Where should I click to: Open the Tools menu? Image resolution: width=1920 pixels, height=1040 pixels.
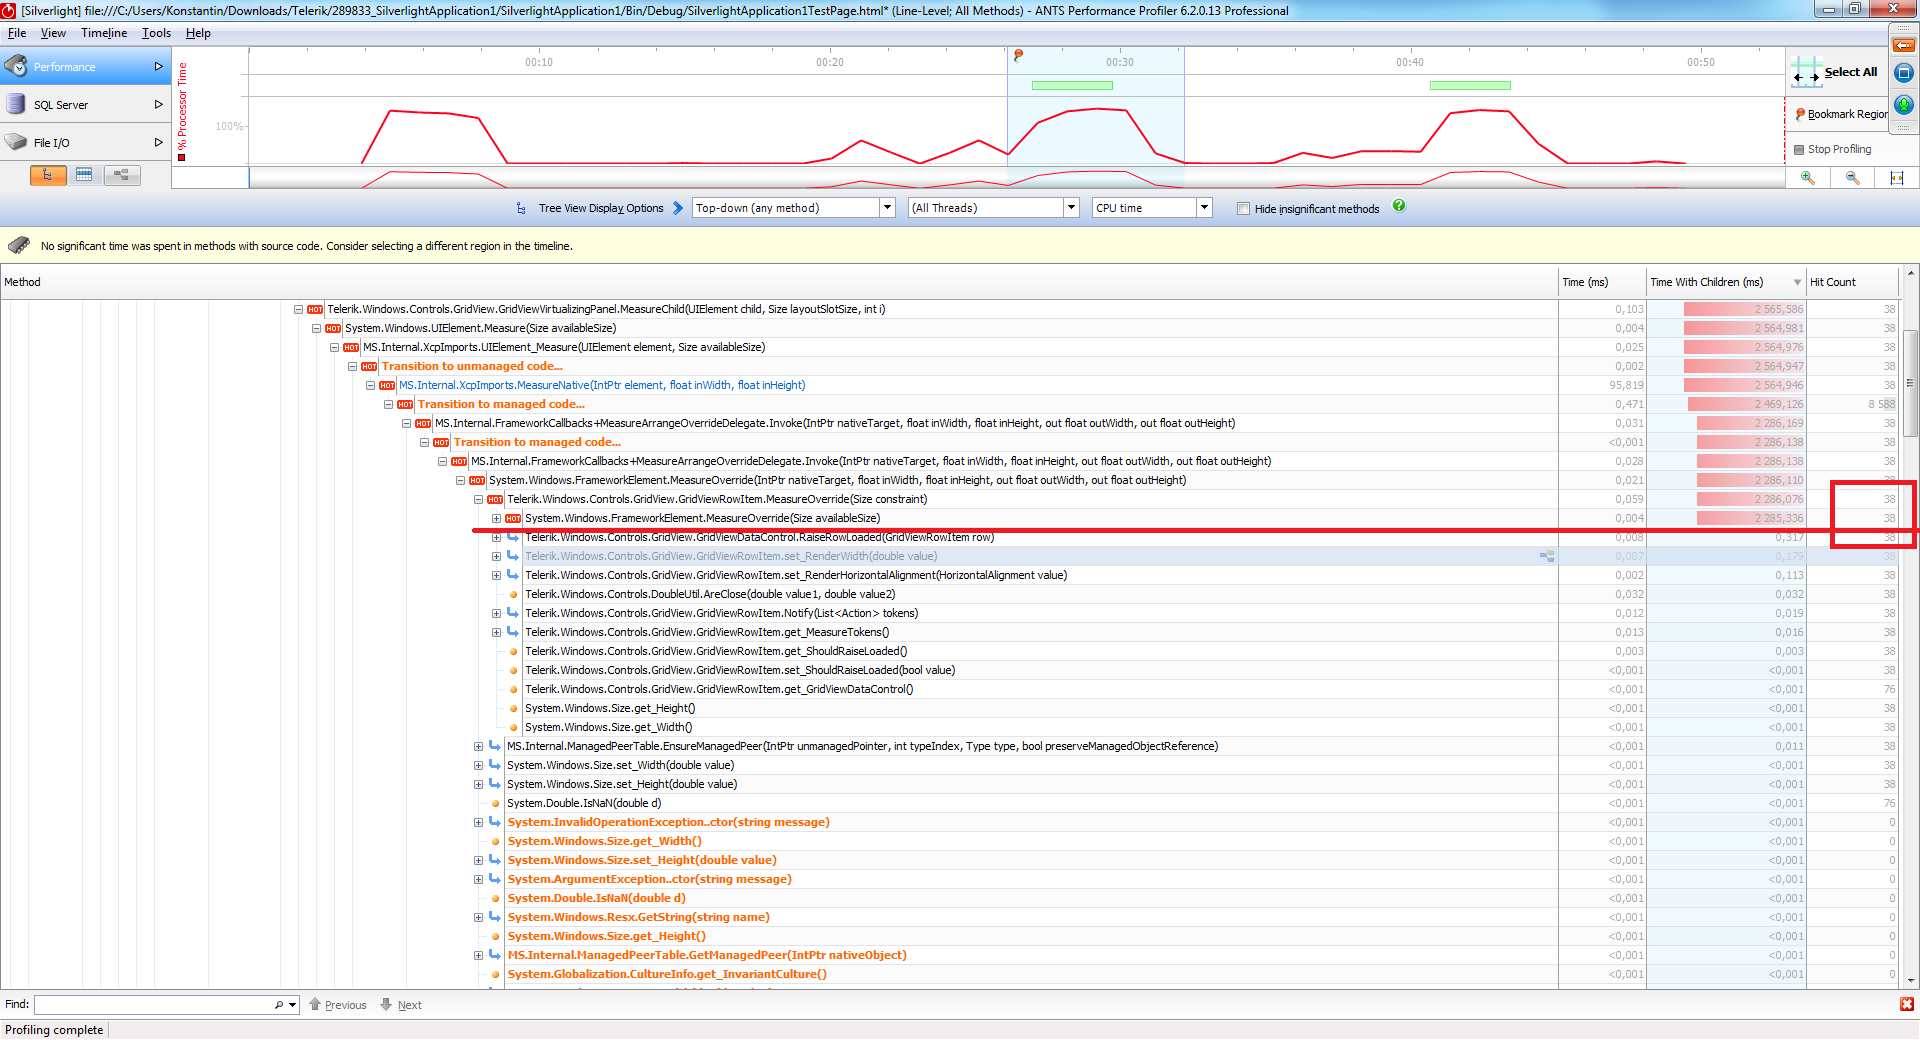[156, 33]
